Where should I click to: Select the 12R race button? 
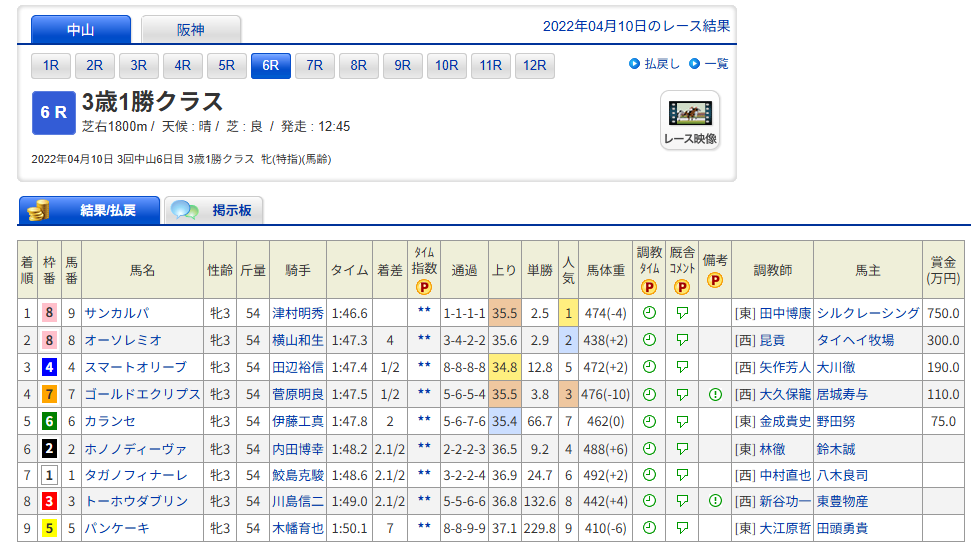535,66
